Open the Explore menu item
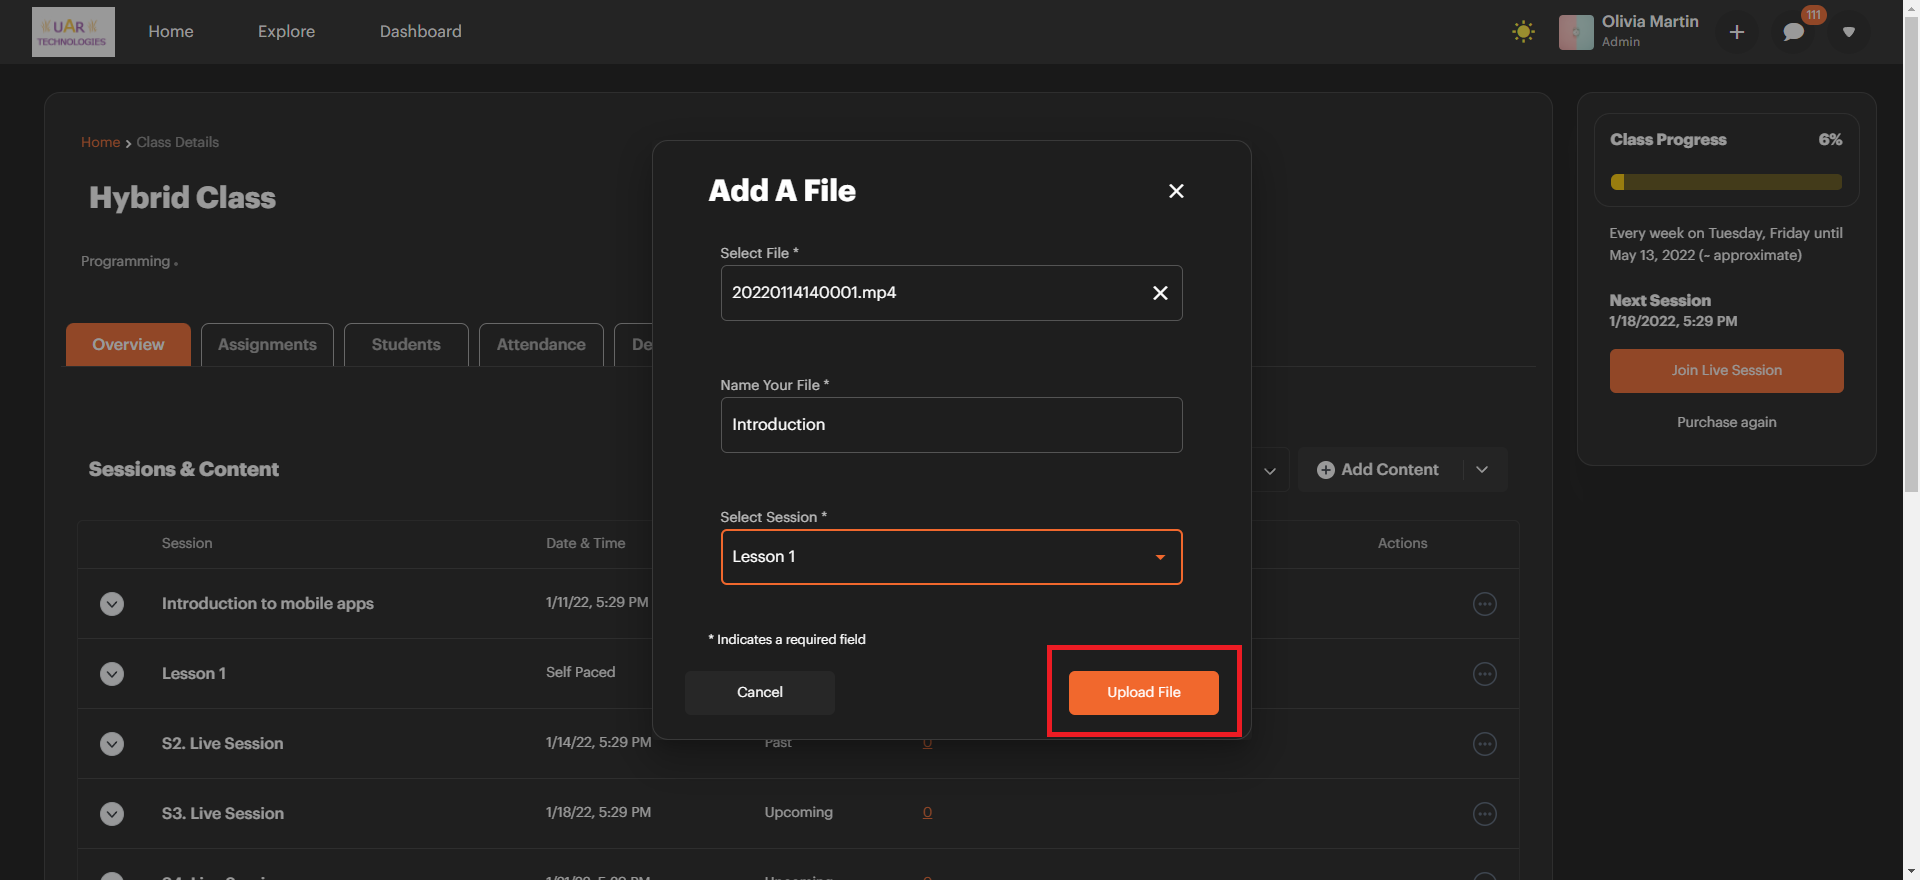1920x880 pixels. (x=286, y=32)
